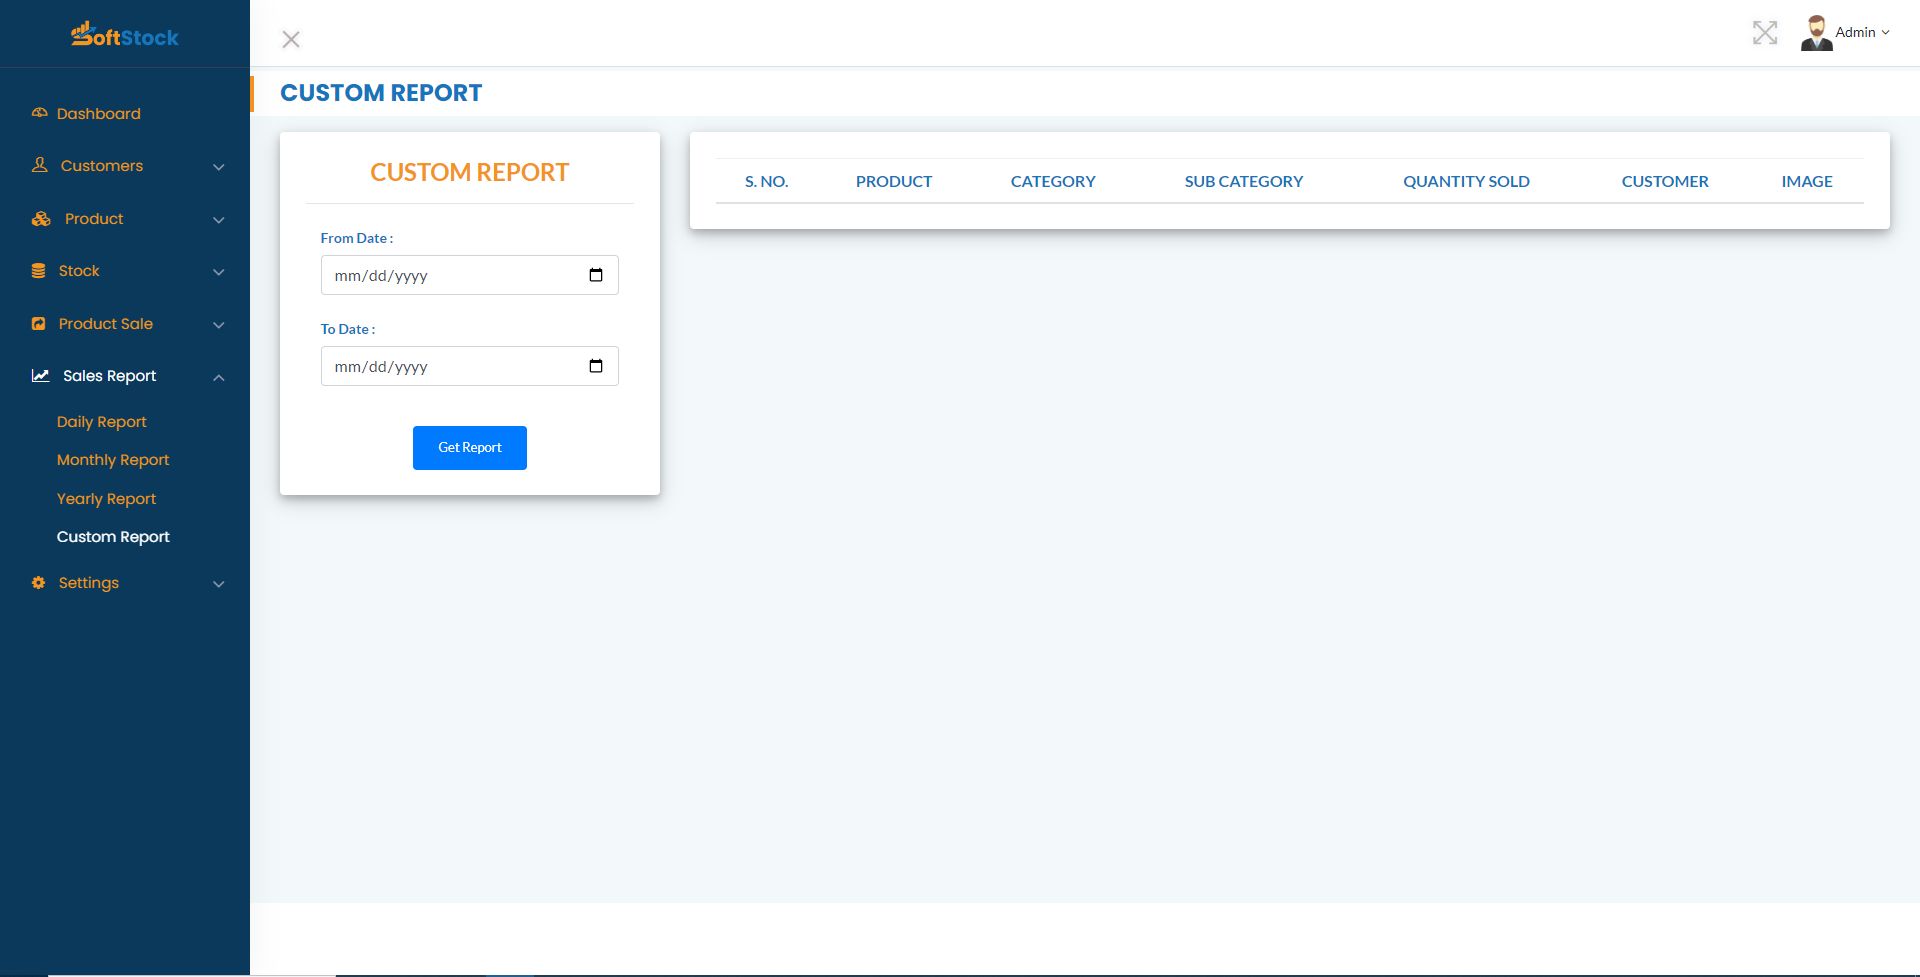Open the Product Sale menu item
The image size is (1920, 977).
[x=106, y=324]
